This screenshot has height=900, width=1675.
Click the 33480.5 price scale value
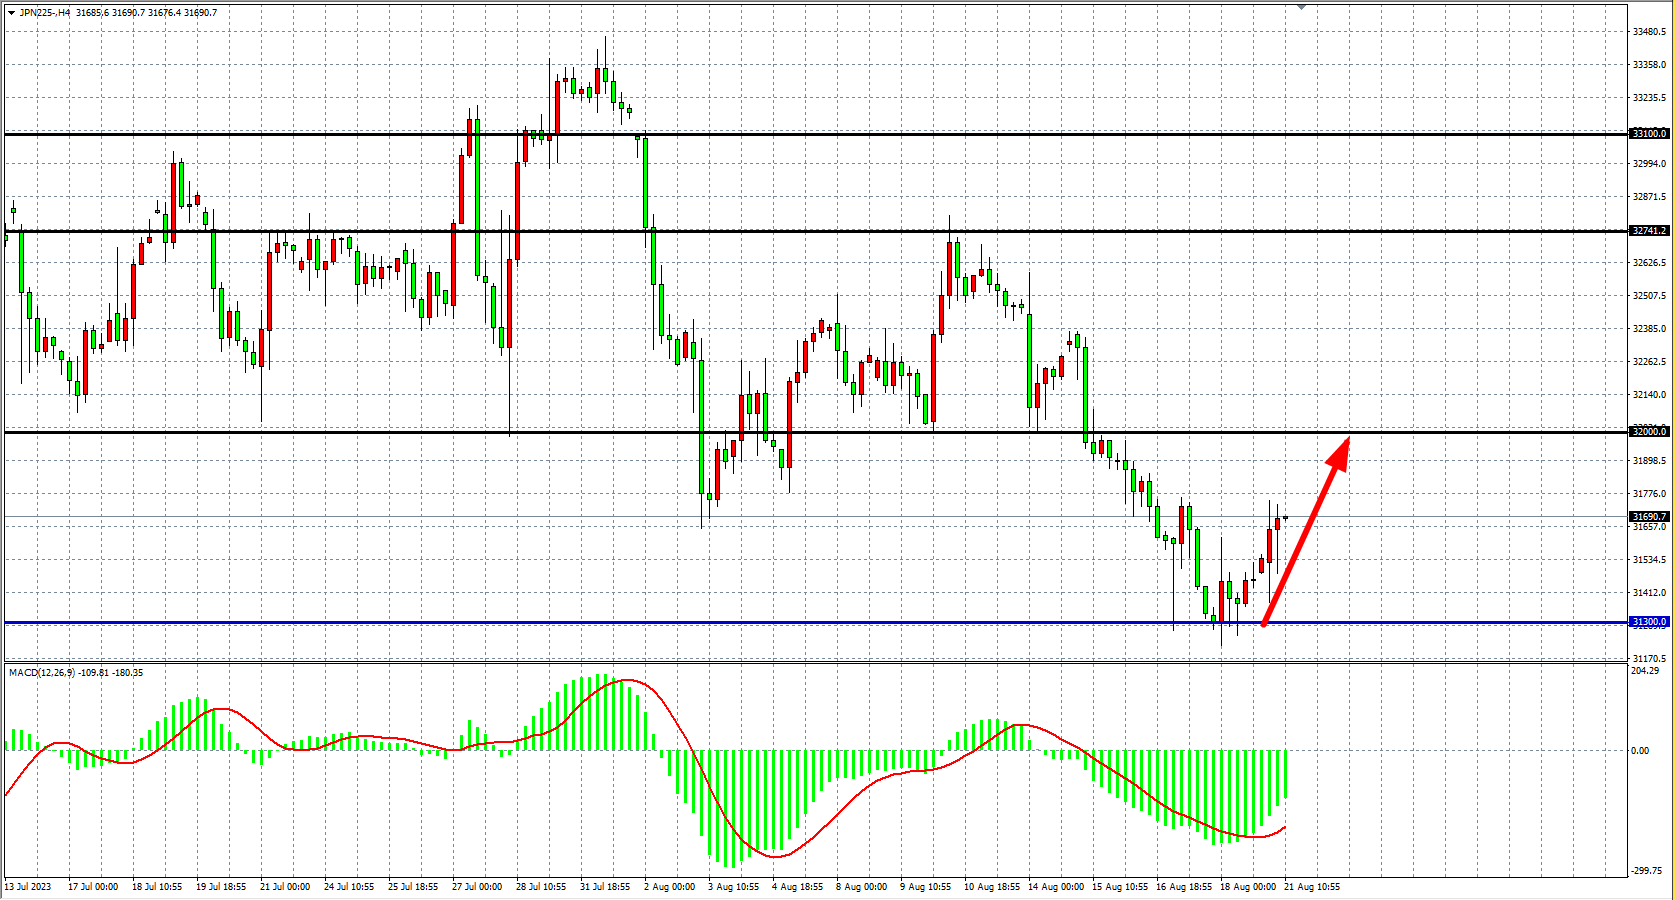pyautogui.click(x=1649, y=32)
